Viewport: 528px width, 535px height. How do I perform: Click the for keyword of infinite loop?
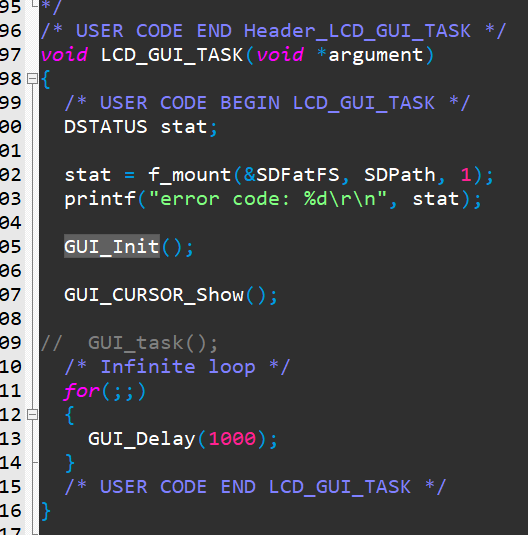[x=82, y=391]
